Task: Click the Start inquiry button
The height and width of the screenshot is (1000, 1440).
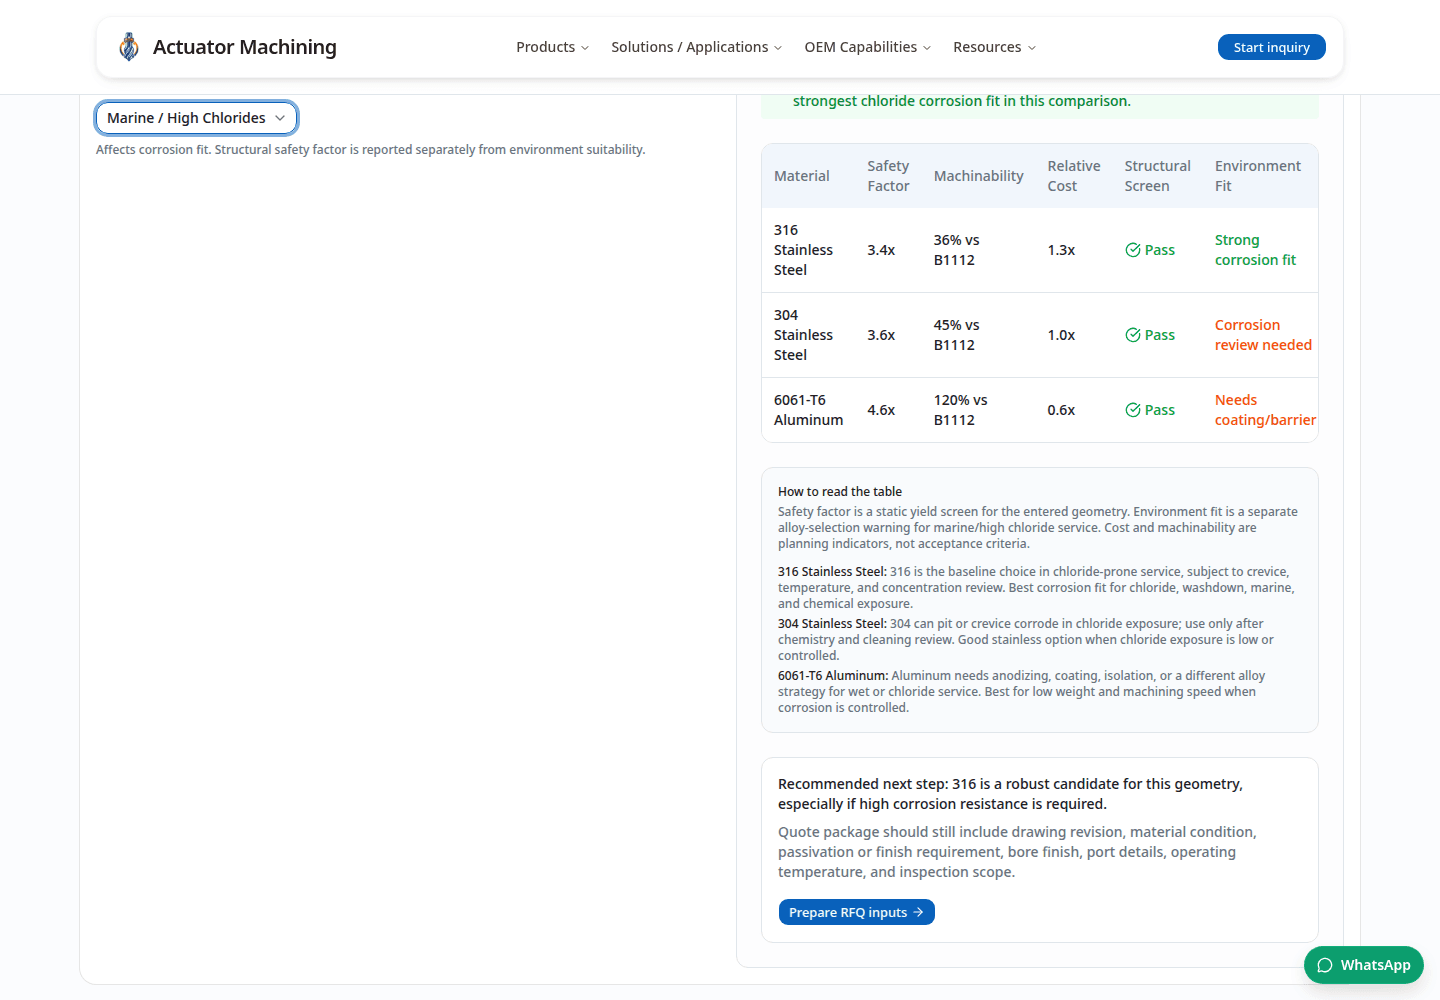Action: click(x=1272, y=47)
